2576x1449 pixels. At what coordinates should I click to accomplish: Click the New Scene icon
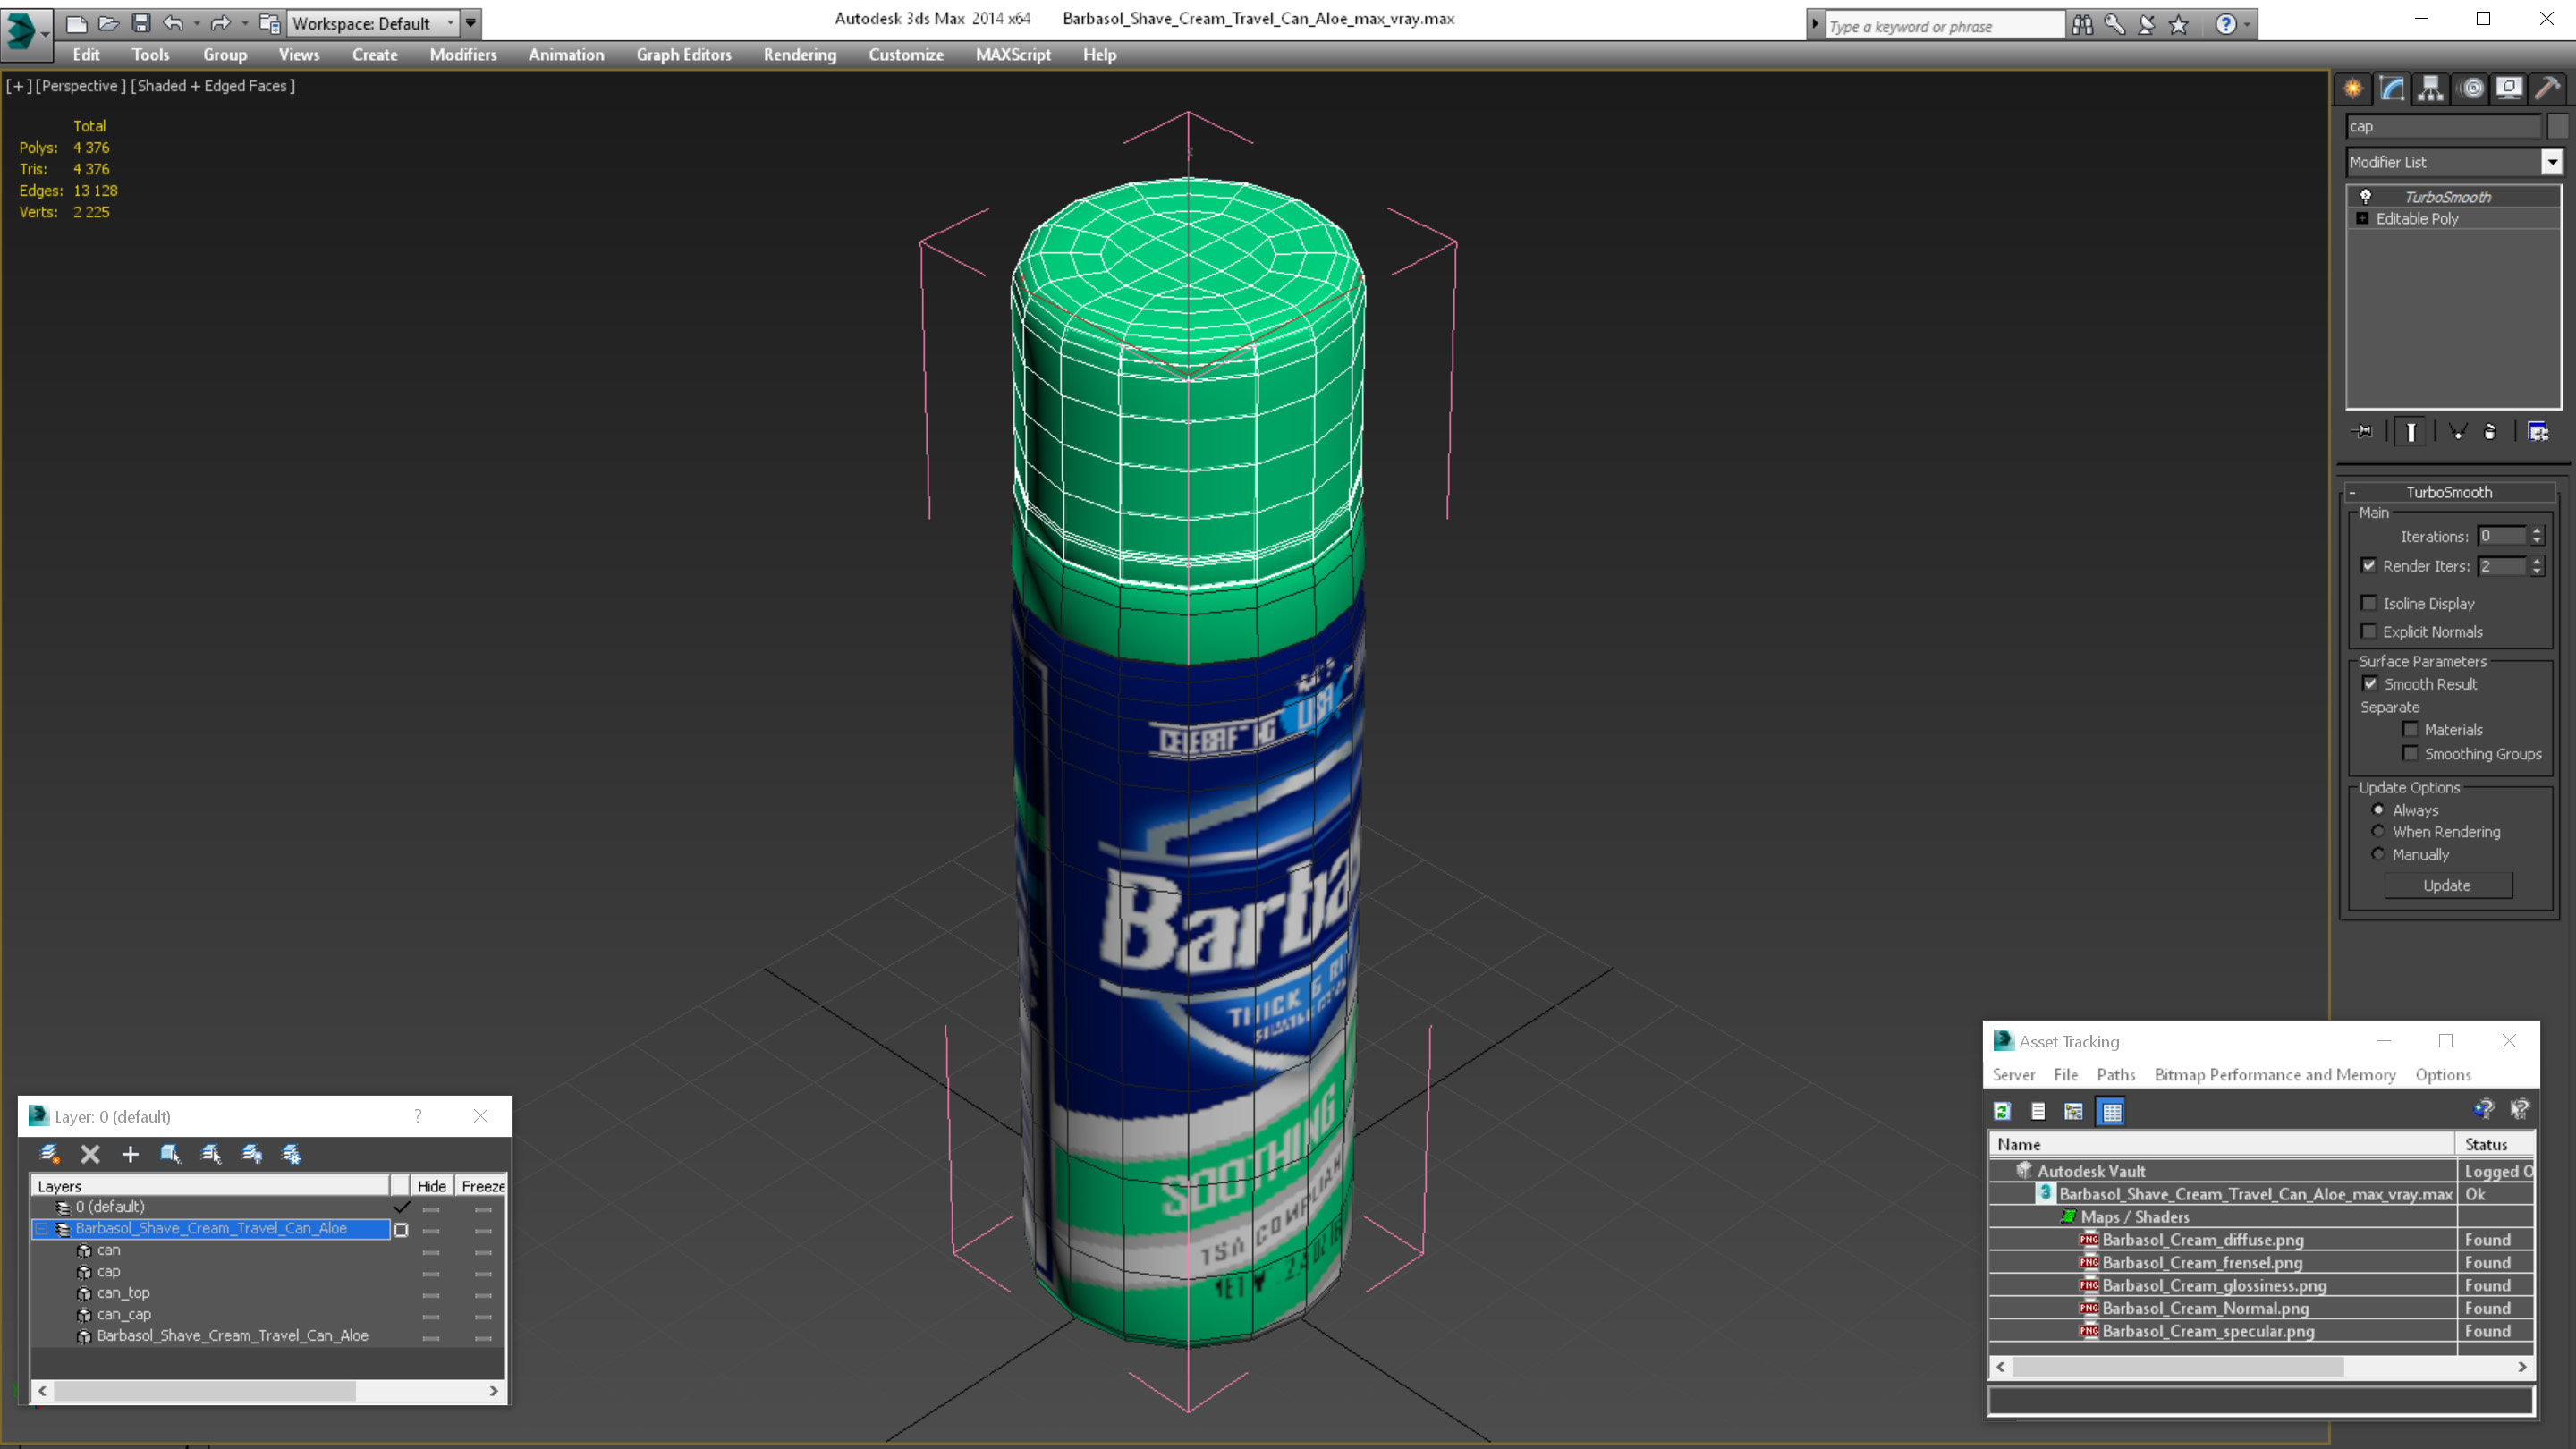(x=76, y=23)
